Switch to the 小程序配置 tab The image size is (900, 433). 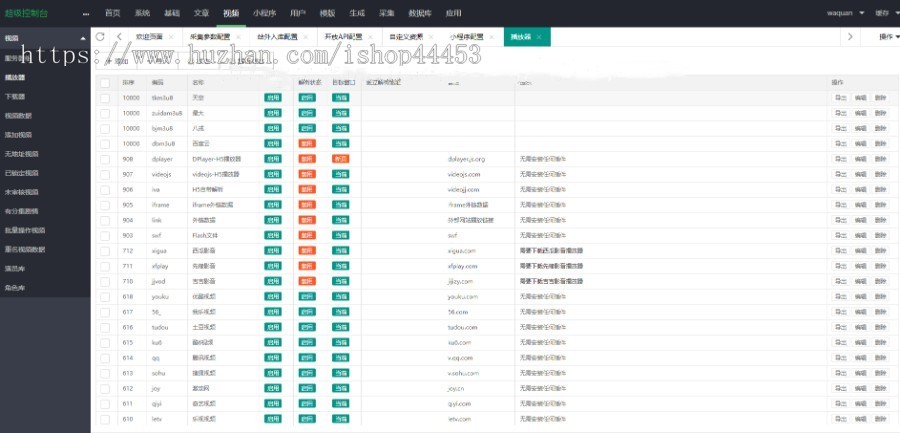(x=466, y=37)
